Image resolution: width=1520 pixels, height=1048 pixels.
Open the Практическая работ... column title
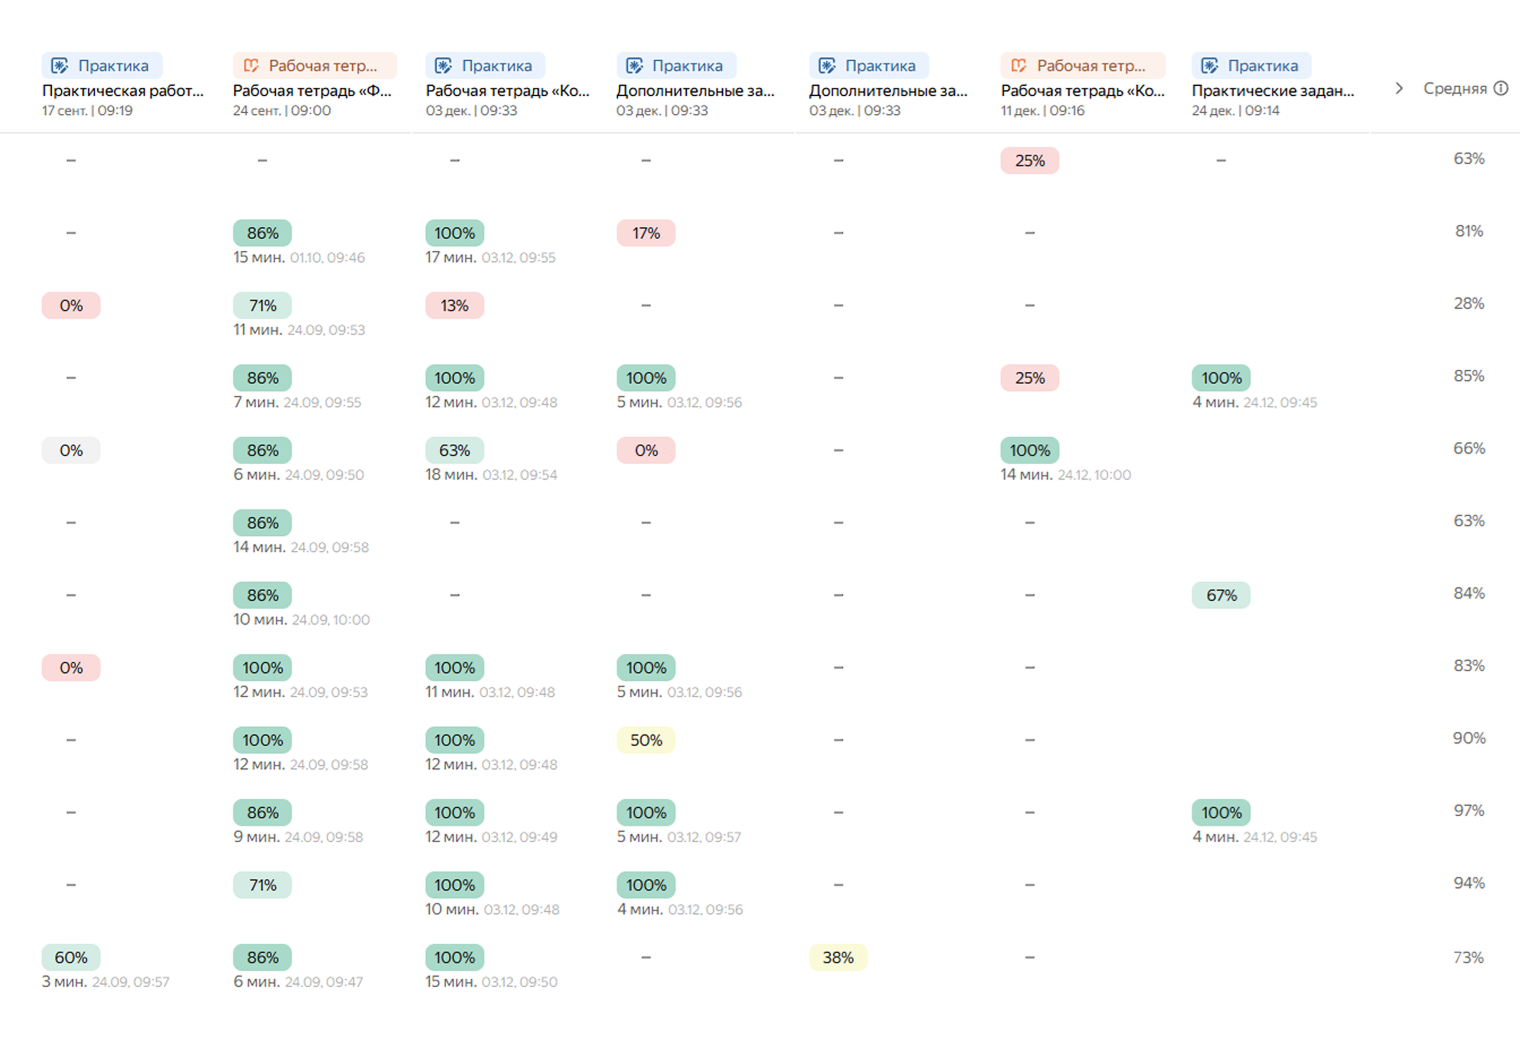tap(122, 91)
